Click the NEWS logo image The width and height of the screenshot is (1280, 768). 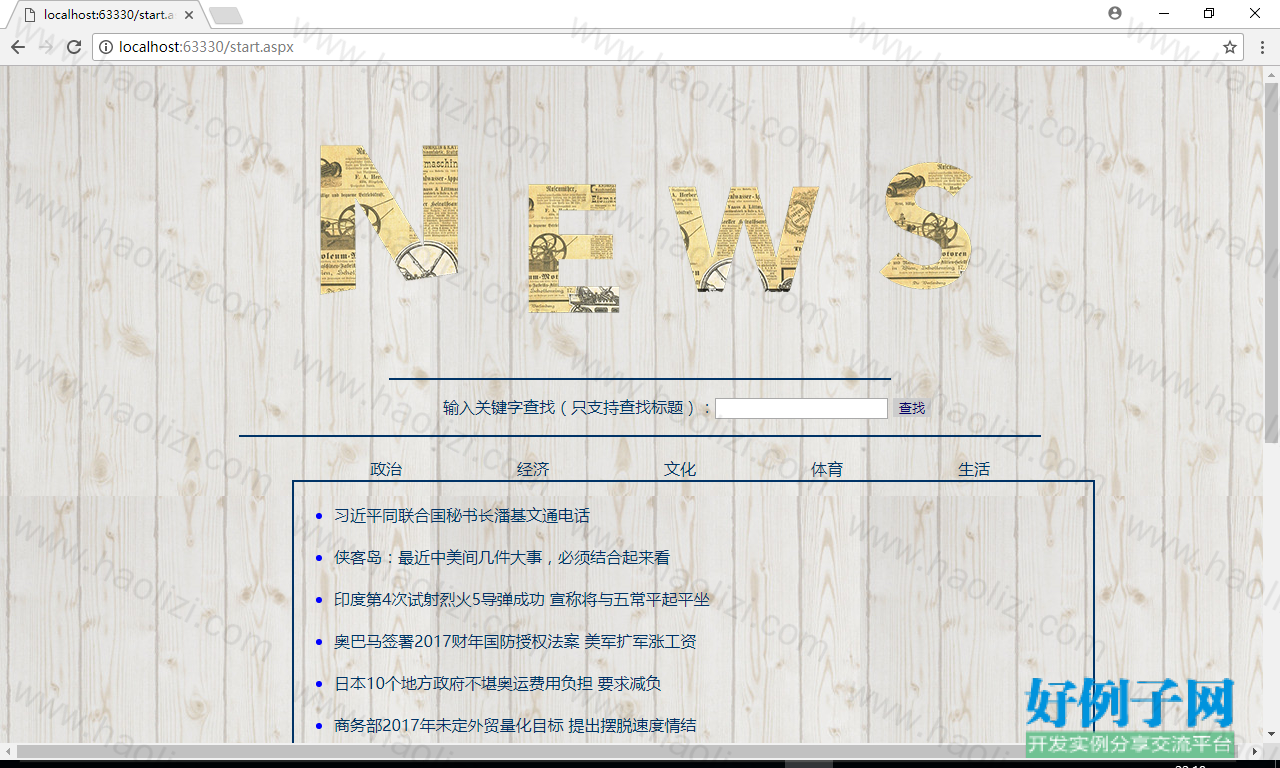click(646, 228)
